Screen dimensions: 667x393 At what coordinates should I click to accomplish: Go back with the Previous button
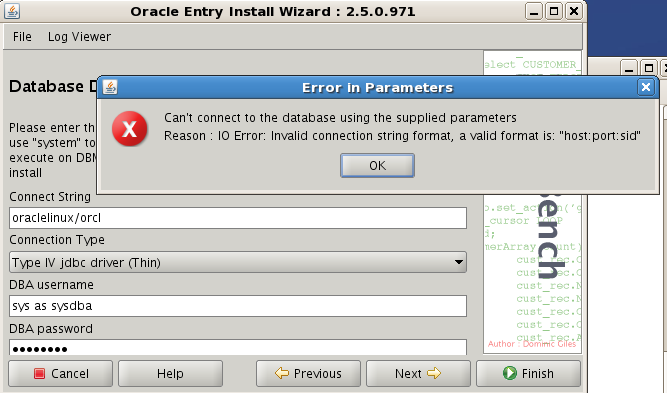(x=308, y=373)
